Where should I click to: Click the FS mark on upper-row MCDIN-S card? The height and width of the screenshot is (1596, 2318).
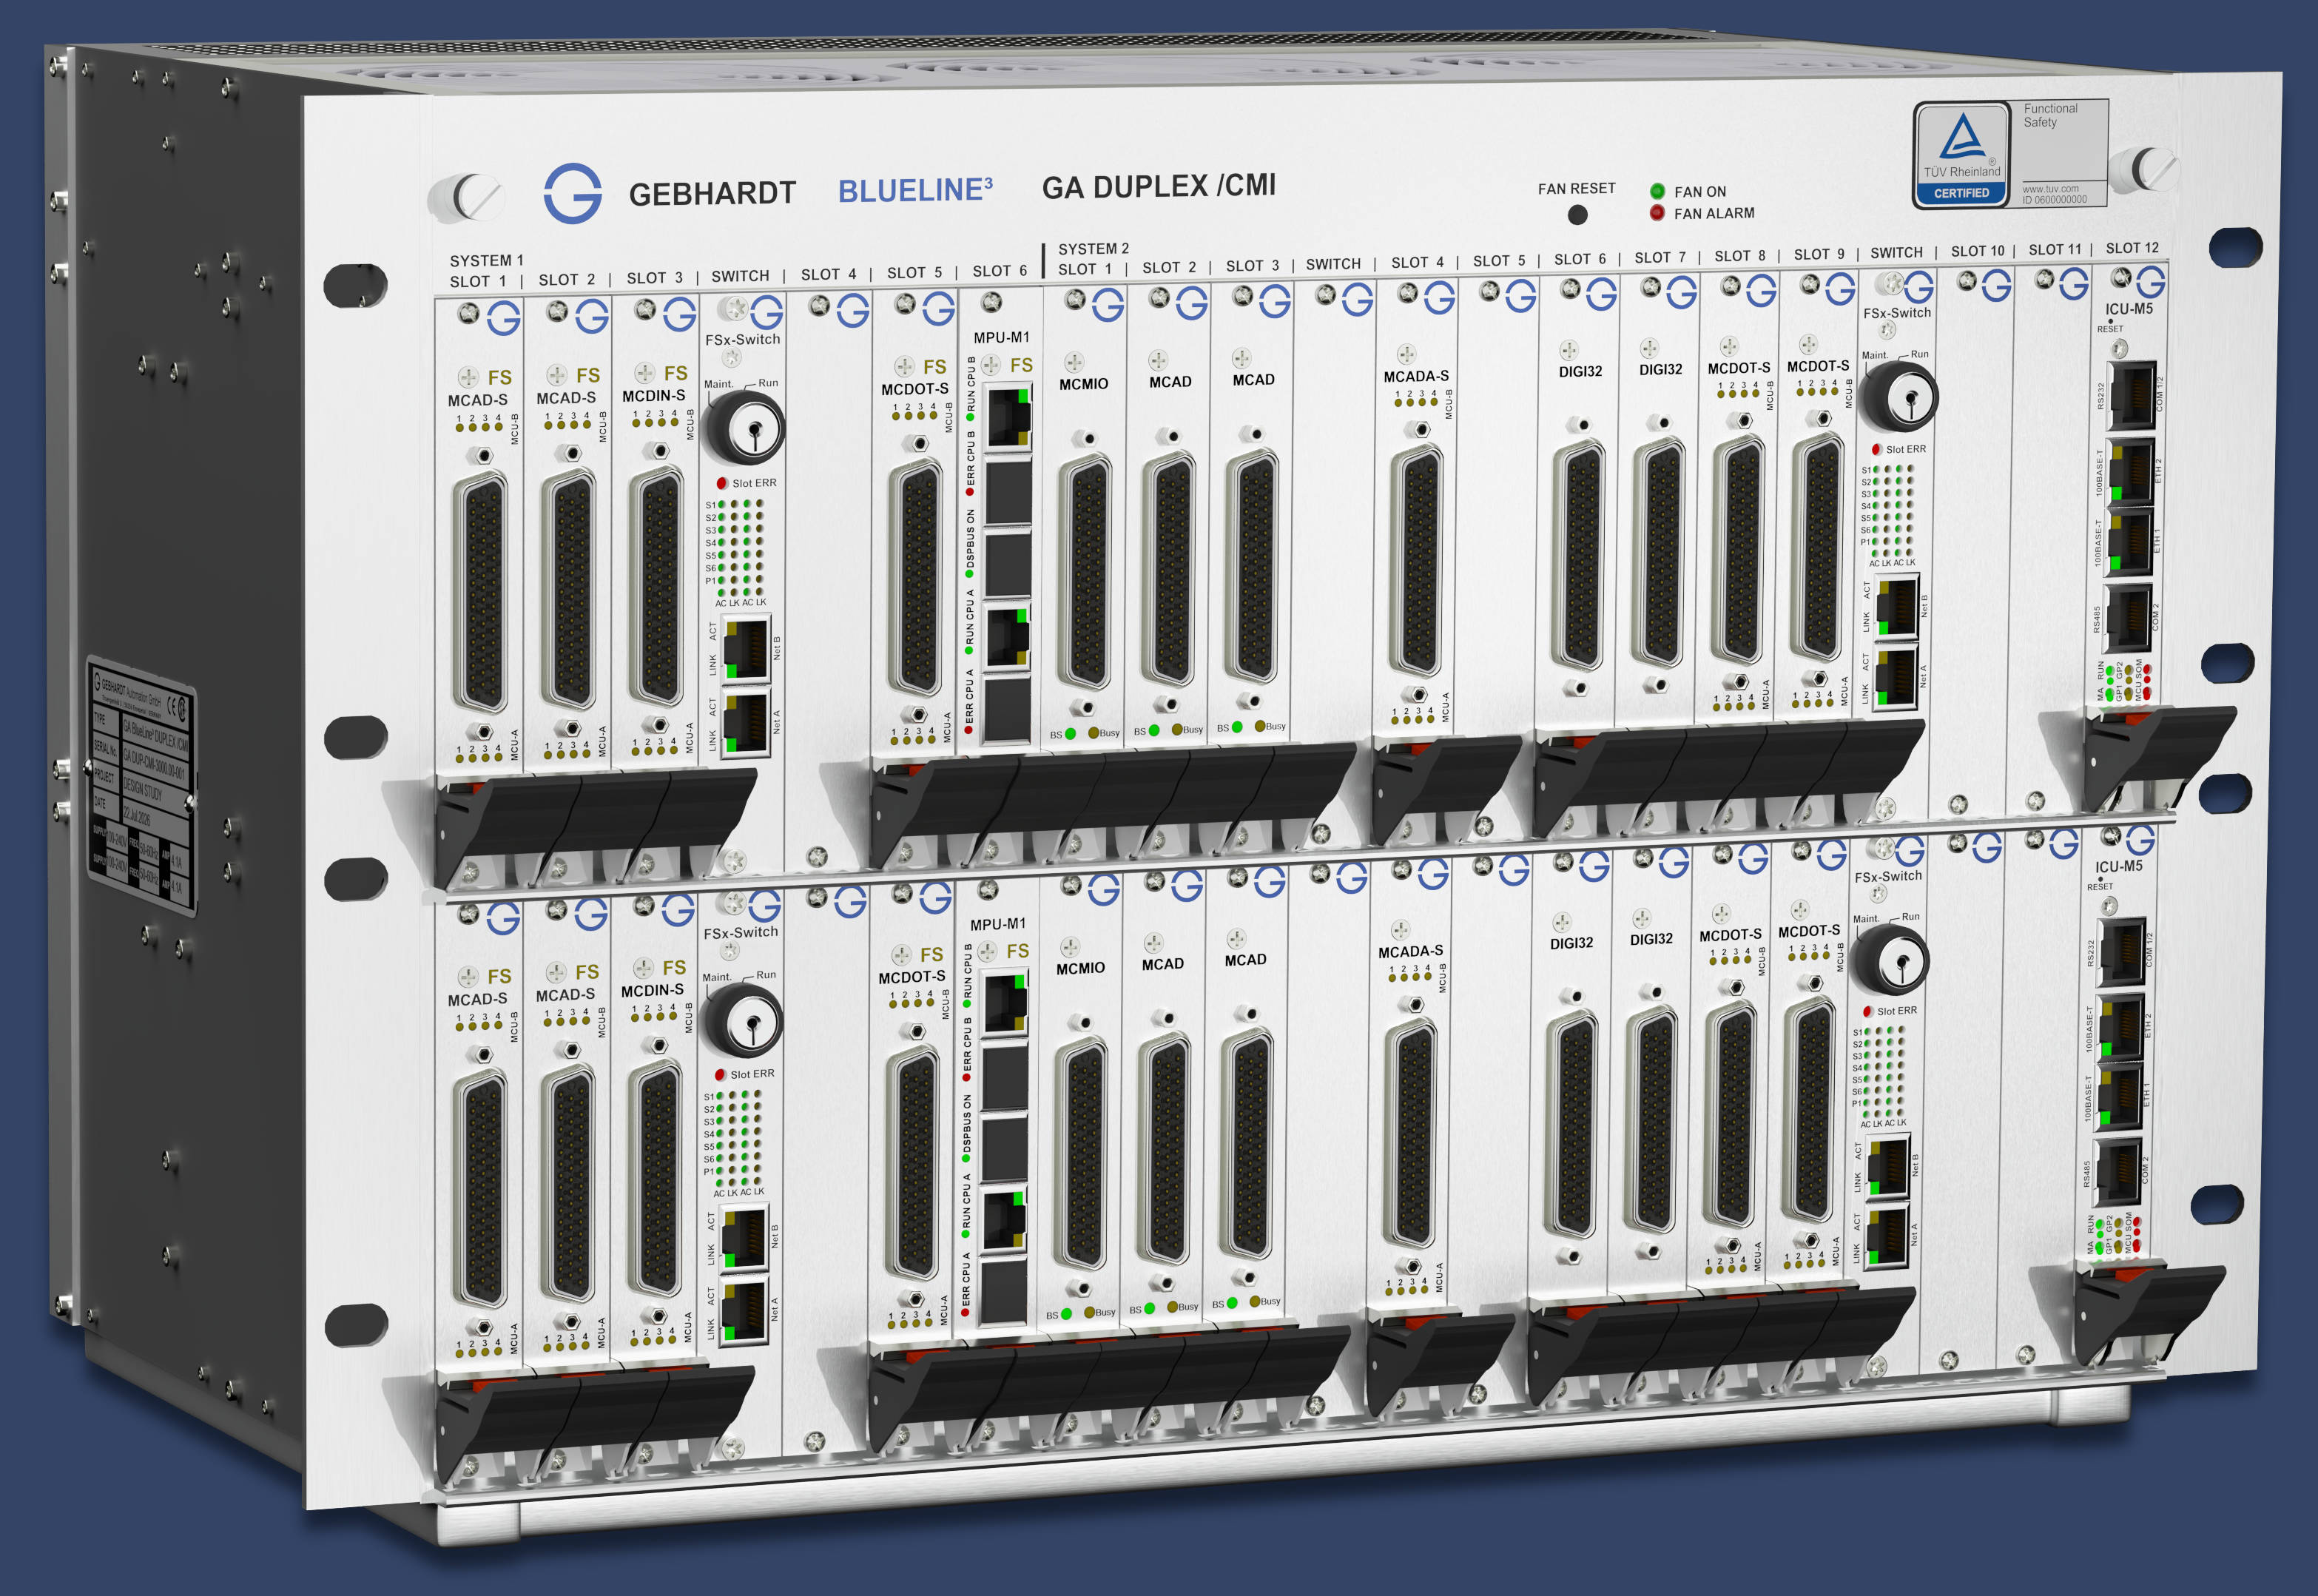(675, 373)
